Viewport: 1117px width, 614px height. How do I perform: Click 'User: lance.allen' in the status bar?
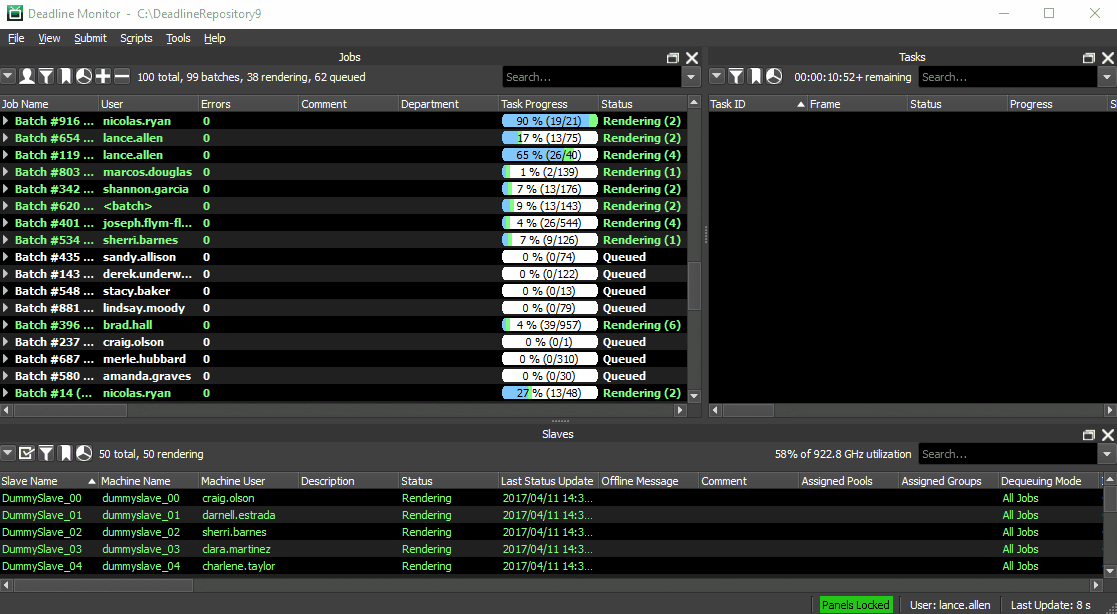click(950, 605)
